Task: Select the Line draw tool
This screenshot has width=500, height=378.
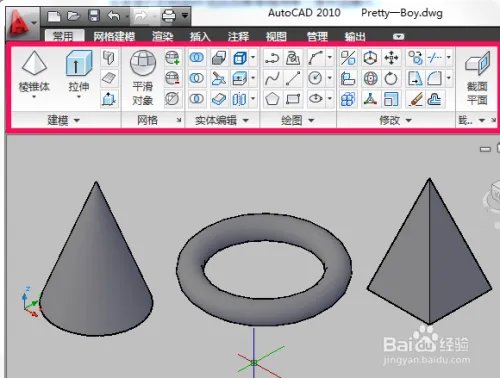Action: [x=293, y=78]
